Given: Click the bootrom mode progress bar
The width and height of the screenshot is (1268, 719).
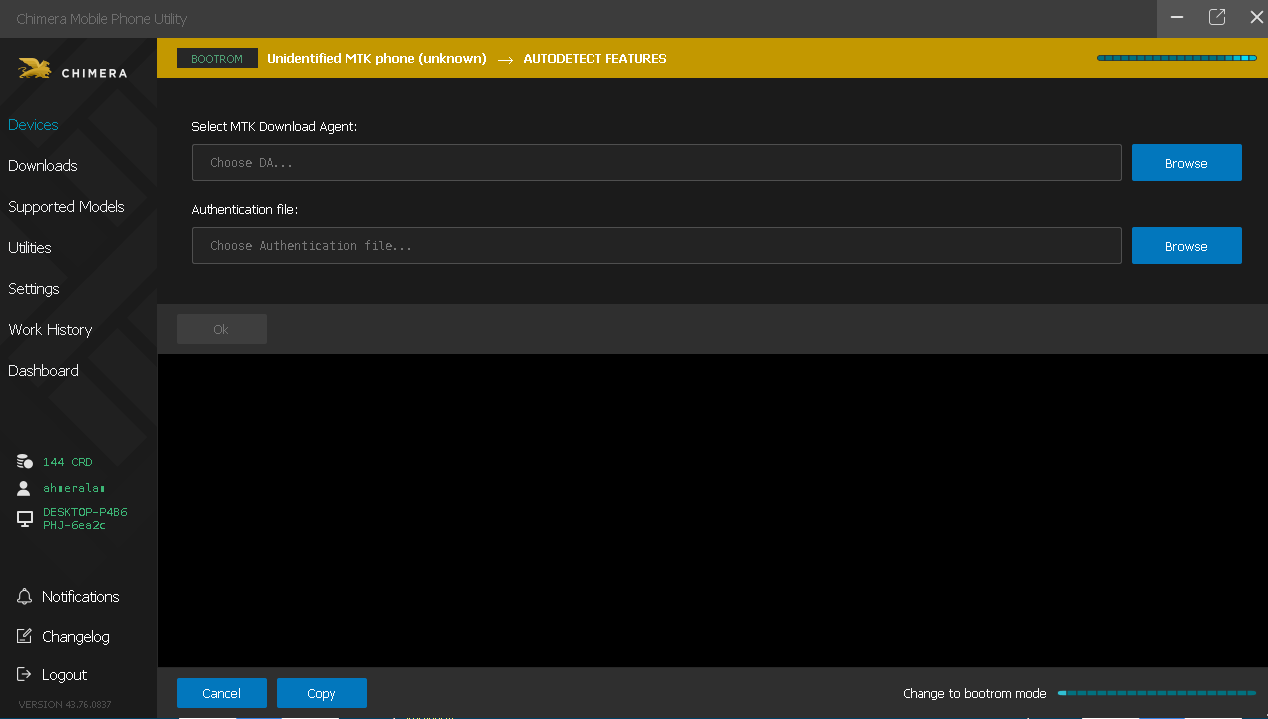Looking at the screenshot, I should [x=1157, y=693].
